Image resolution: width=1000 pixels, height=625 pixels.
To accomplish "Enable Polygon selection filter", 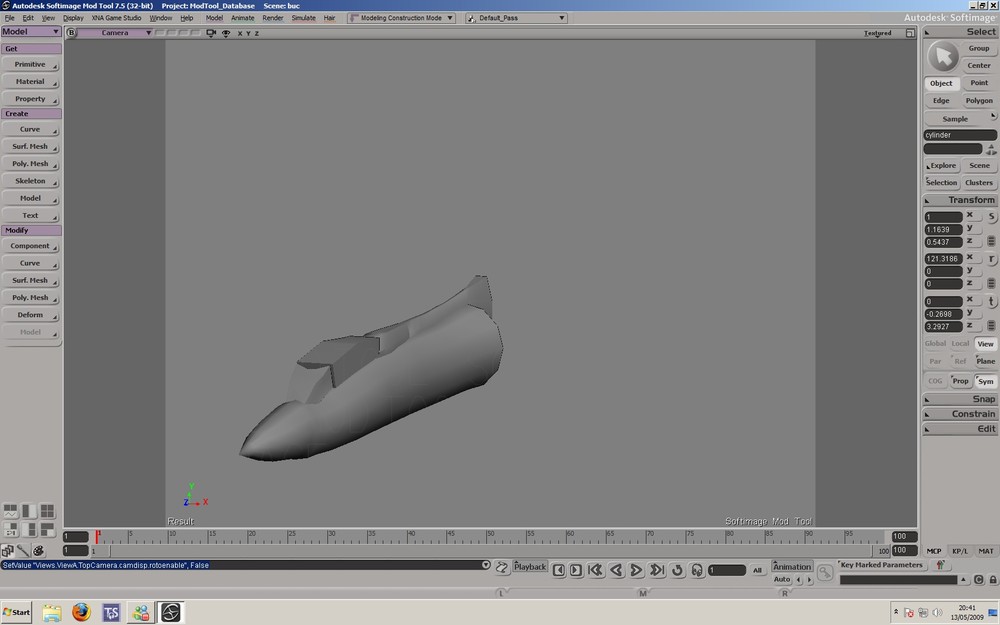I will [x=979, y=101].
